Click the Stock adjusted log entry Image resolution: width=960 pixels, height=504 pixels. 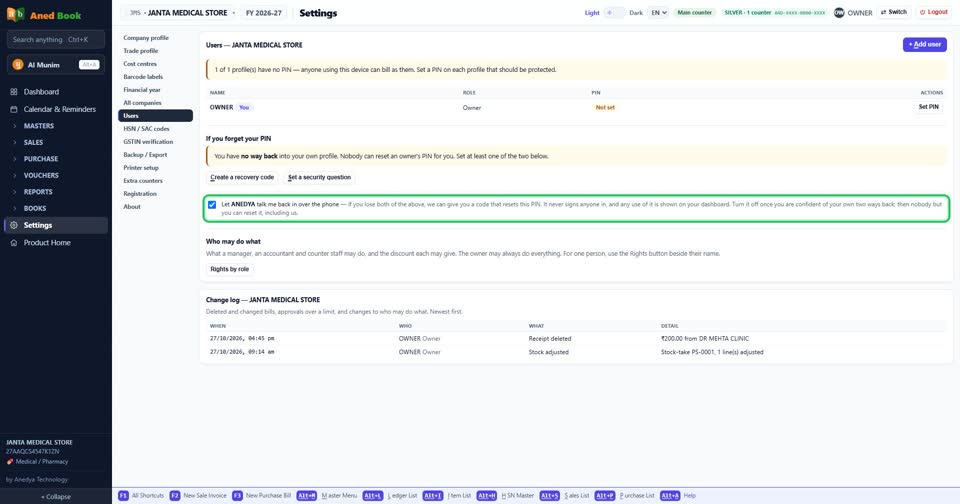548,352
